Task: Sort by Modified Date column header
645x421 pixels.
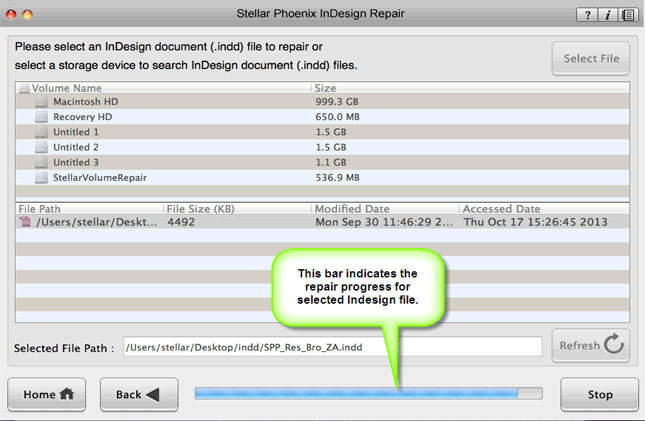Action: pyautogui.click(x=350, y=209)
